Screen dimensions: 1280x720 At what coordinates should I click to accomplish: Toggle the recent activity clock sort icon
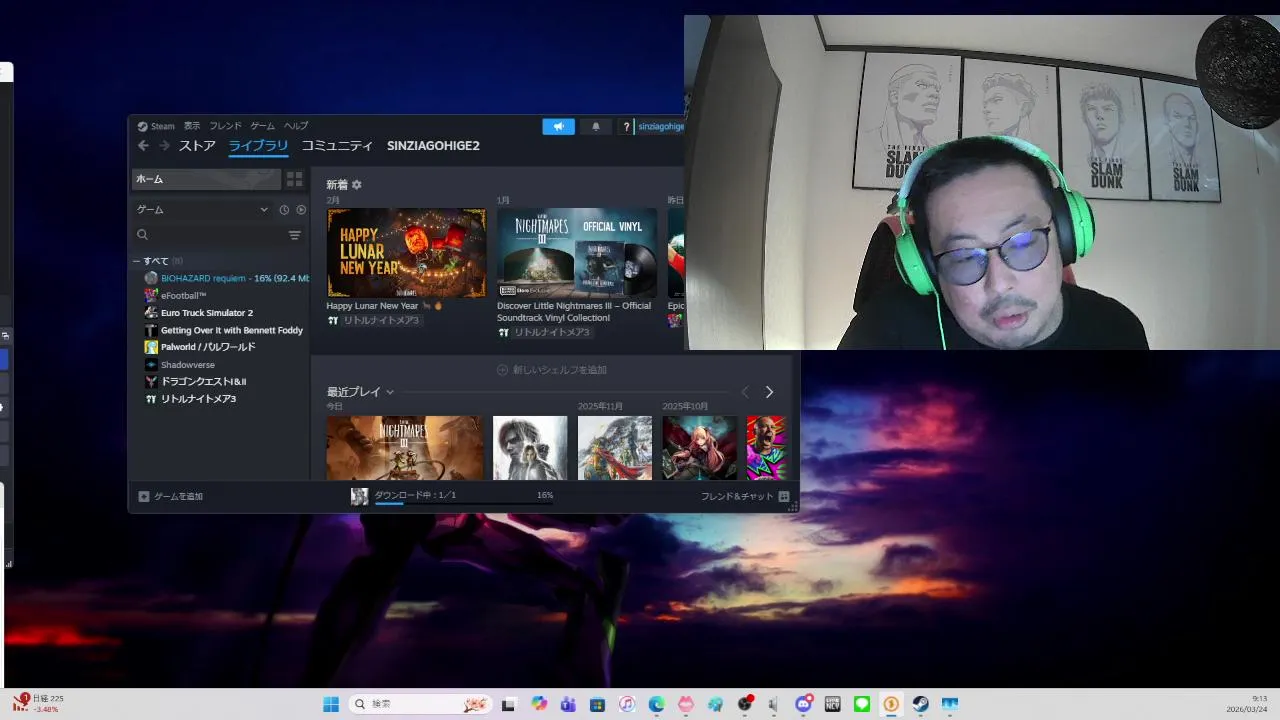[x=284, y=210]
